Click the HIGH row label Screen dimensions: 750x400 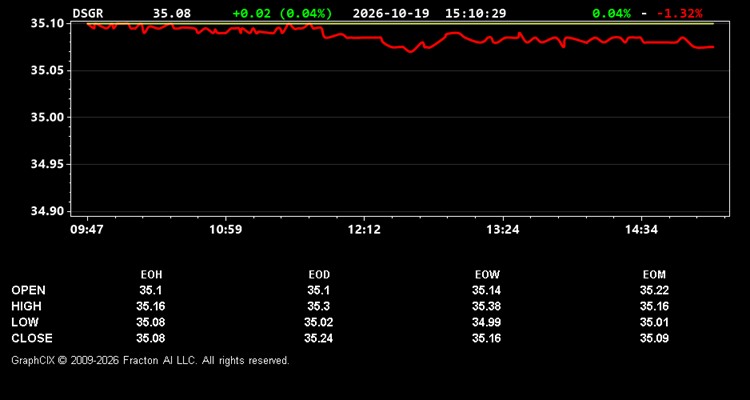[26, 306]
